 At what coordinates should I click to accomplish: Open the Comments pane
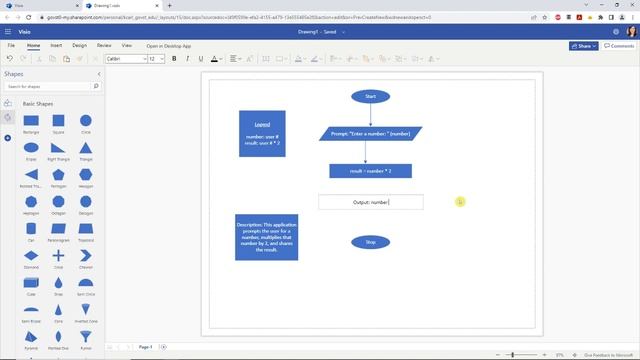coord(619,46)
